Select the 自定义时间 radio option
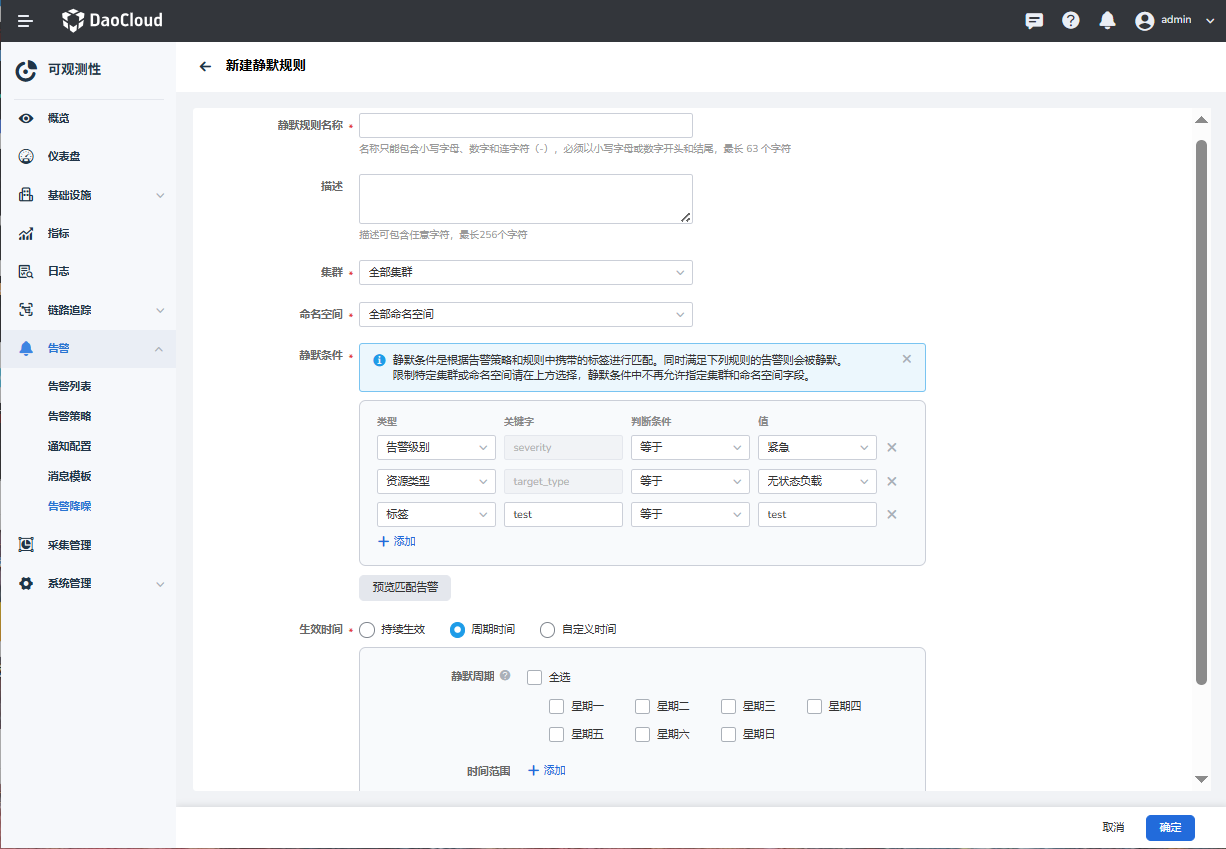1226x849 pixels. (547, 630)
